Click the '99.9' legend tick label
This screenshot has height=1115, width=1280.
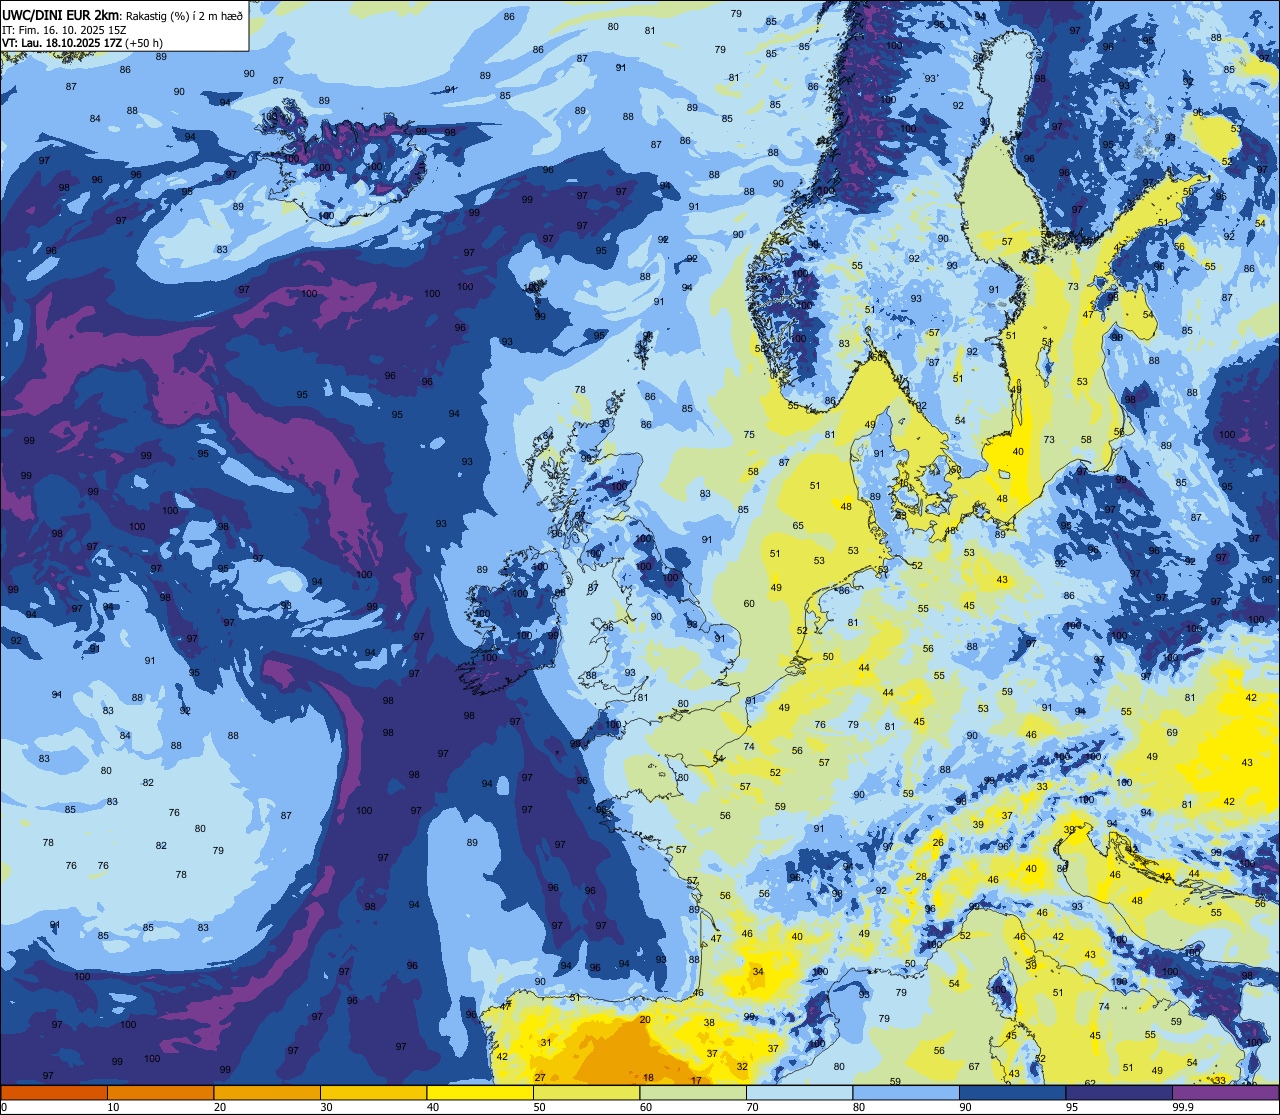click(x=1183, y=1107)
